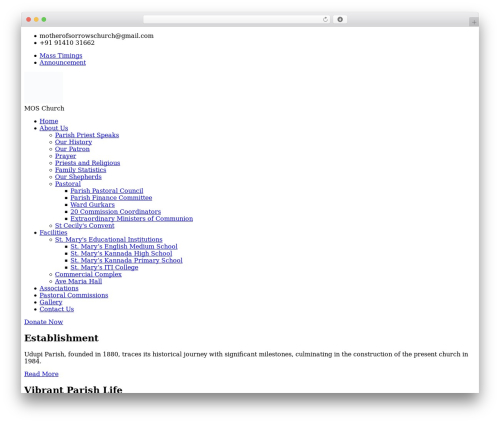Screen dimensions: 500x423
Task: Open the Pastoral submenu link
Action: pos(68,184)
